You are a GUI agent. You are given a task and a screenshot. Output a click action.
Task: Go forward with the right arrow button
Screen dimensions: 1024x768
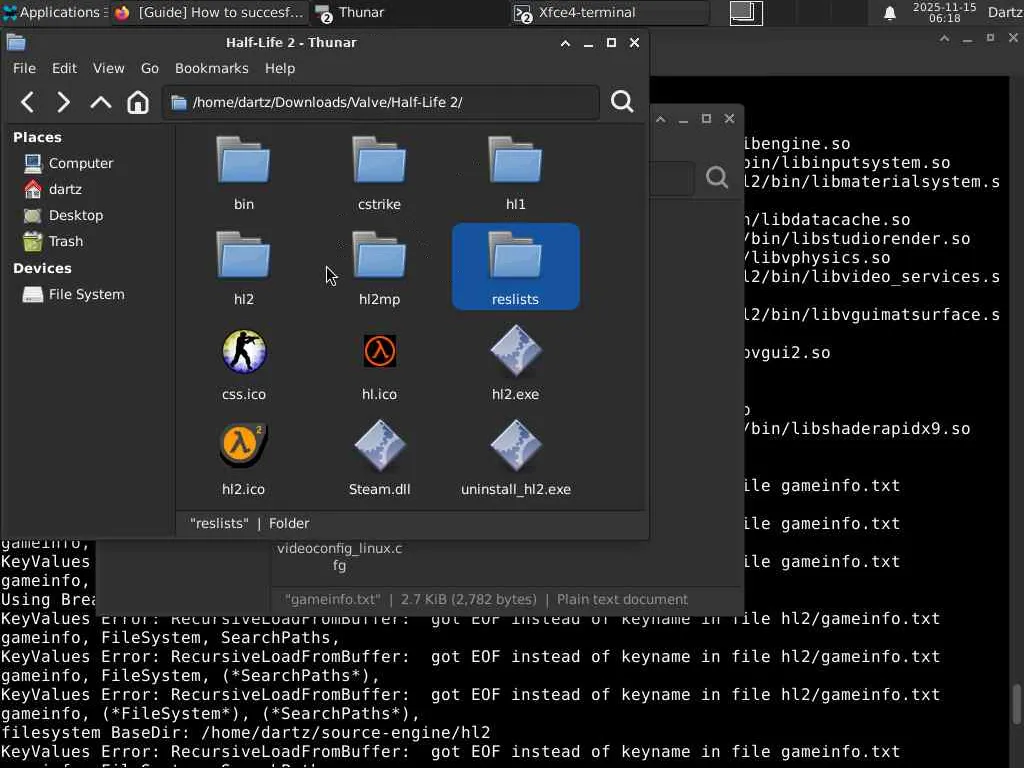[63, 102]
